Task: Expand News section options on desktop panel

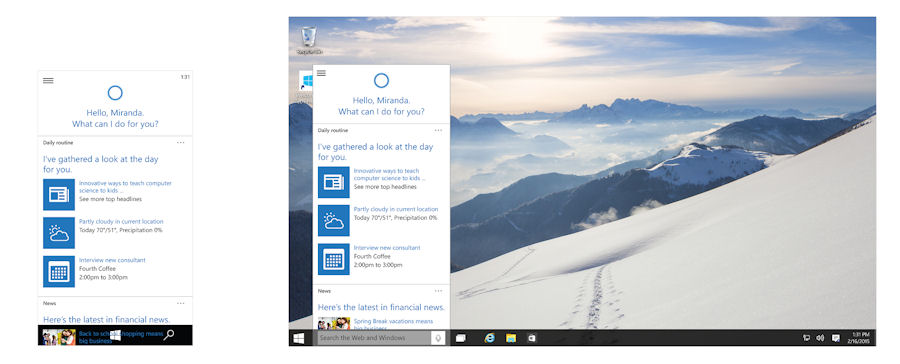Action: tap(439, 291)
